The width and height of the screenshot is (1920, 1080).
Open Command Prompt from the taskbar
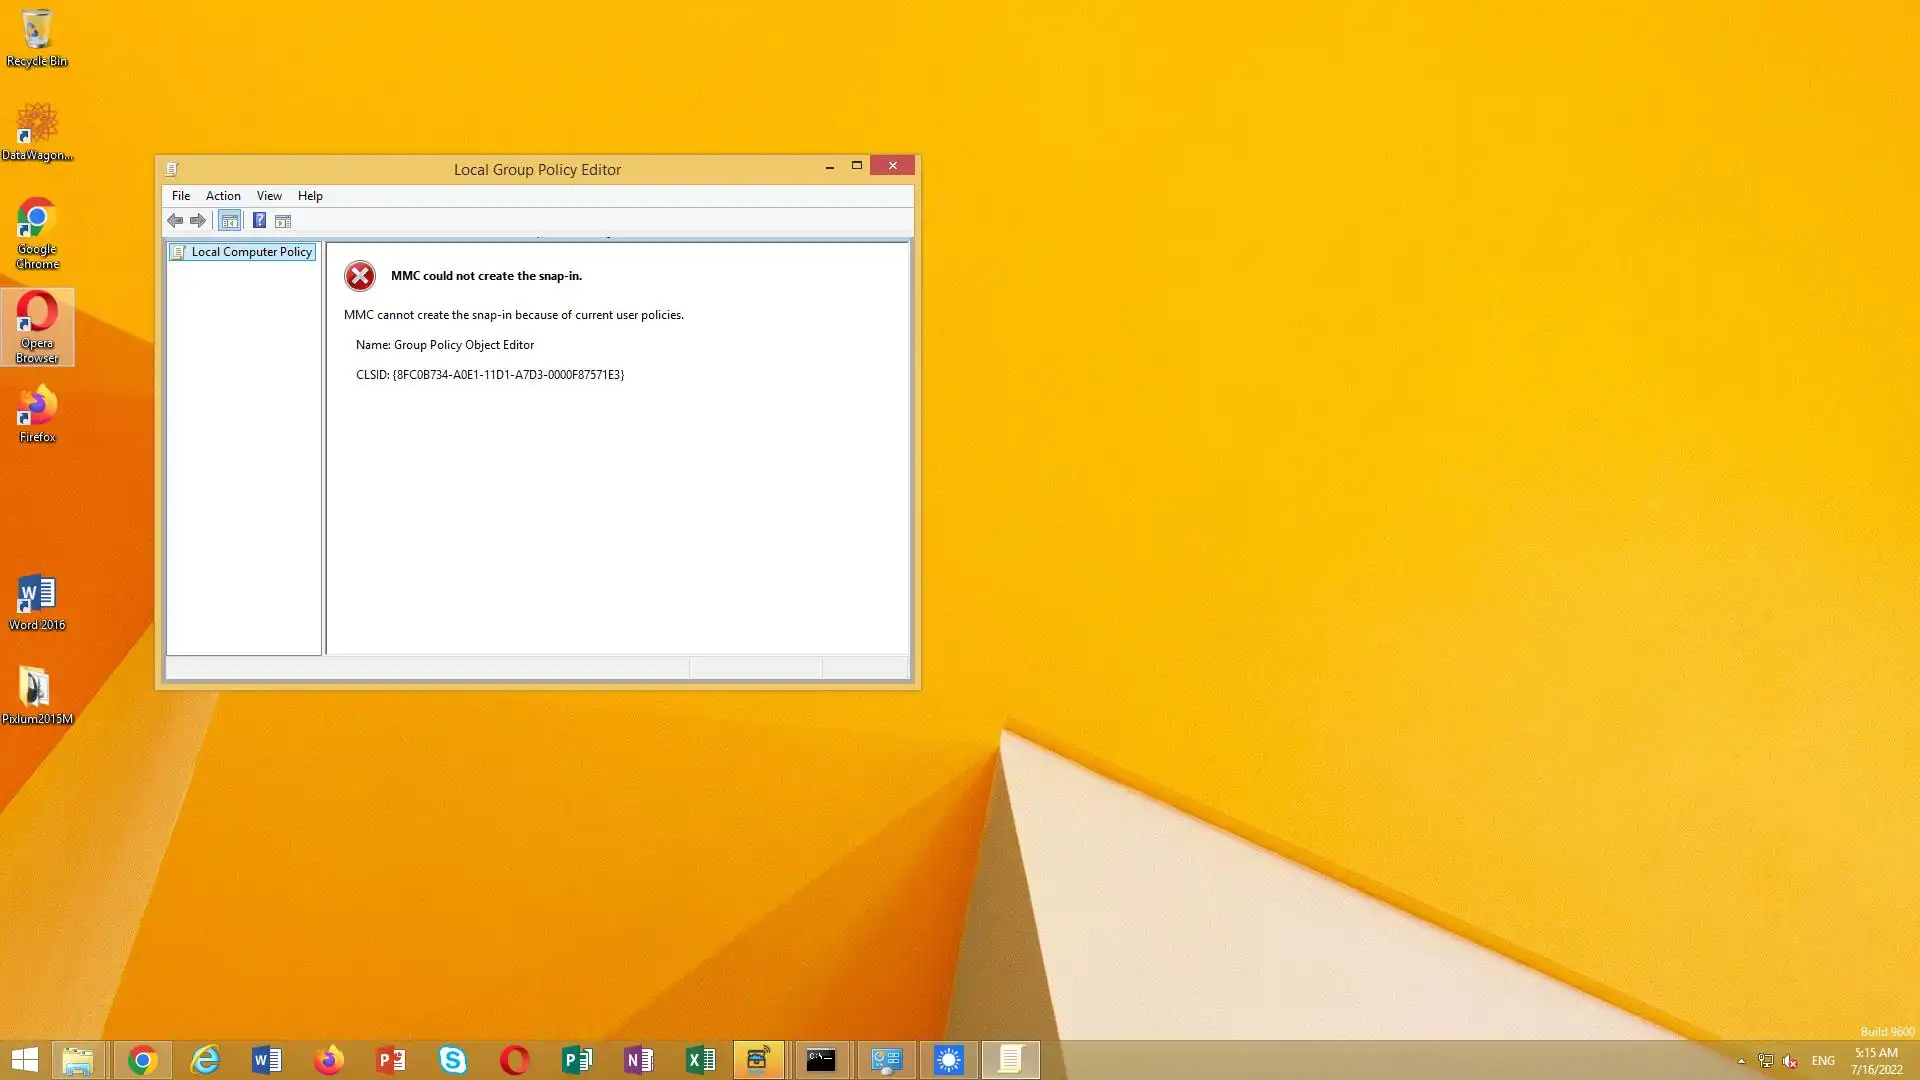[821, 1060]
